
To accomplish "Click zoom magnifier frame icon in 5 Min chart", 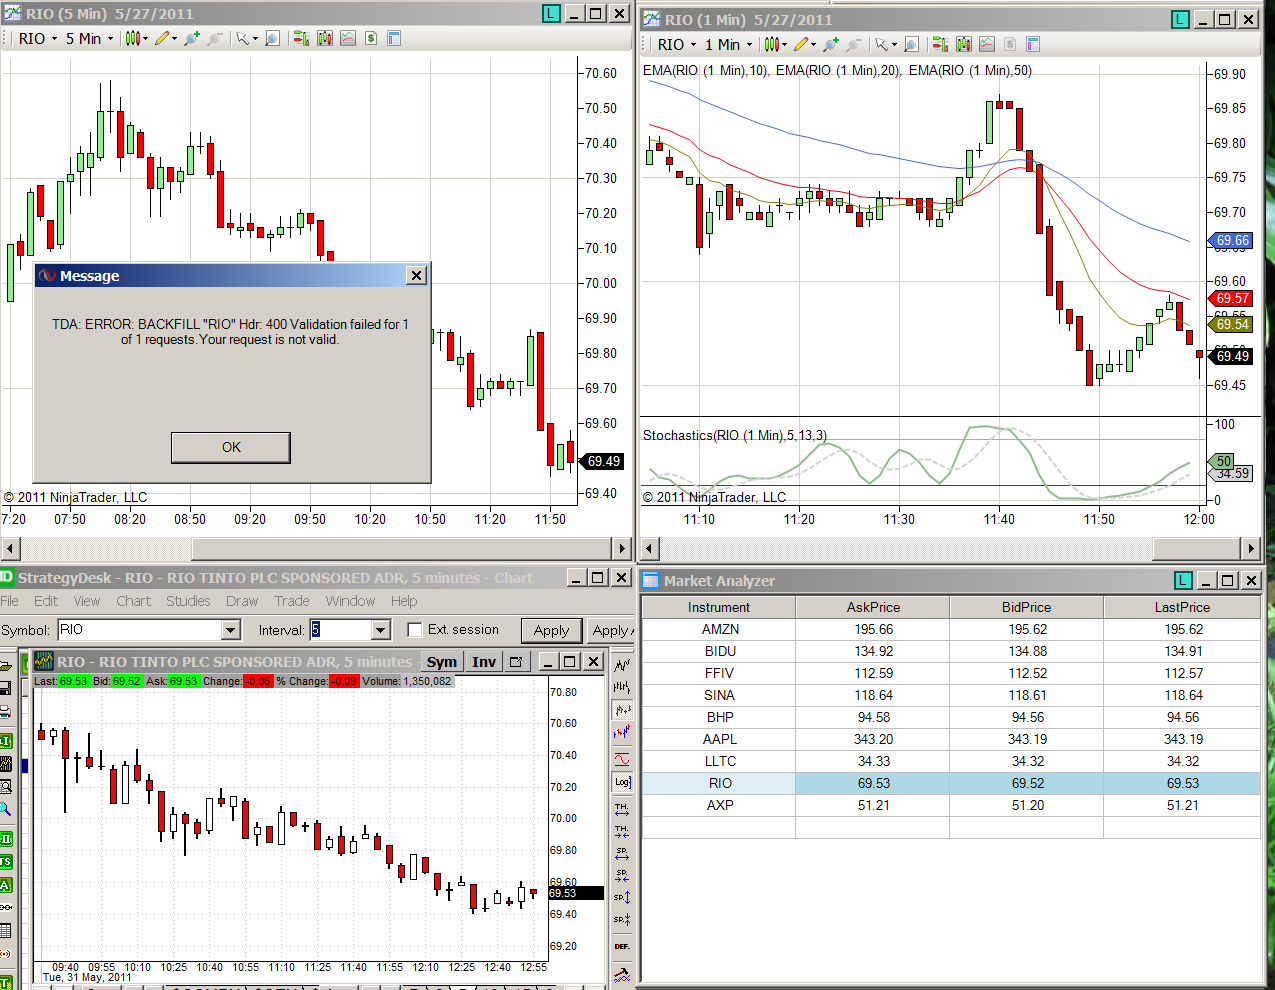I will (x=272, y=38).
